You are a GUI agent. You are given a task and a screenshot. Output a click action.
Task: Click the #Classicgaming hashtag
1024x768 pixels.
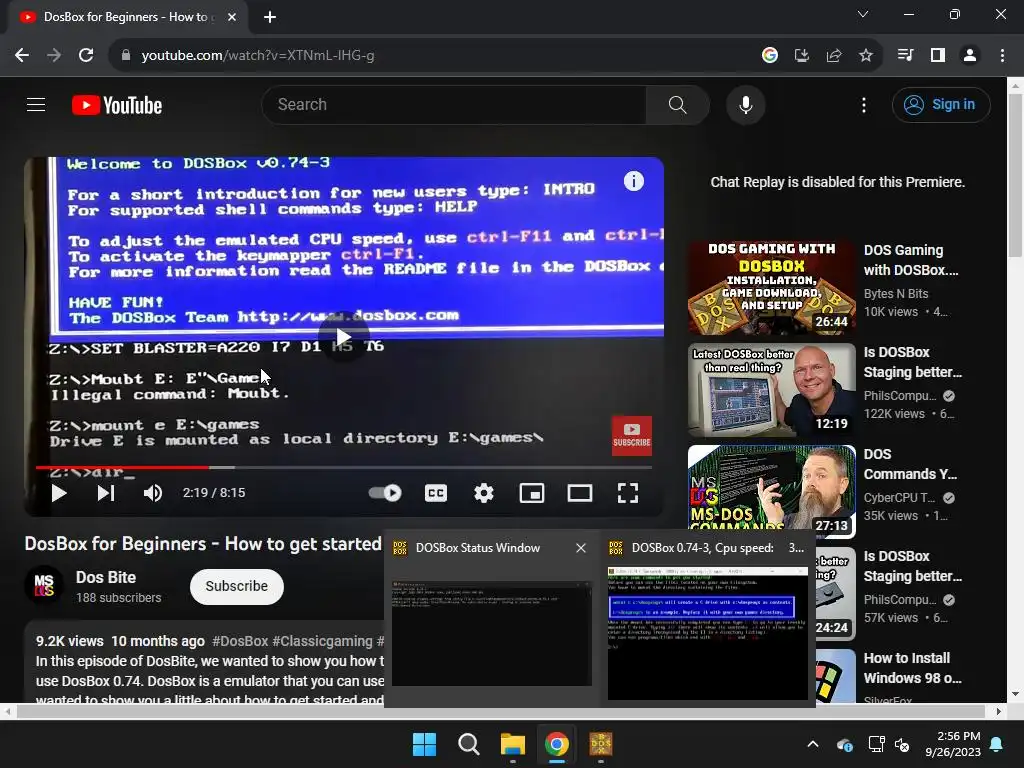(x=323, y=641)
